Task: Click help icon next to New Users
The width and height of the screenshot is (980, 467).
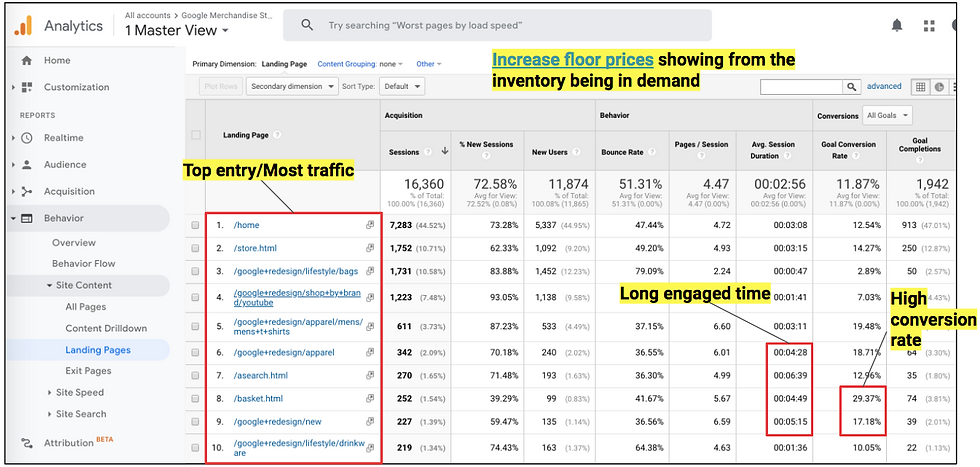Action: click(x=574, y=152)
